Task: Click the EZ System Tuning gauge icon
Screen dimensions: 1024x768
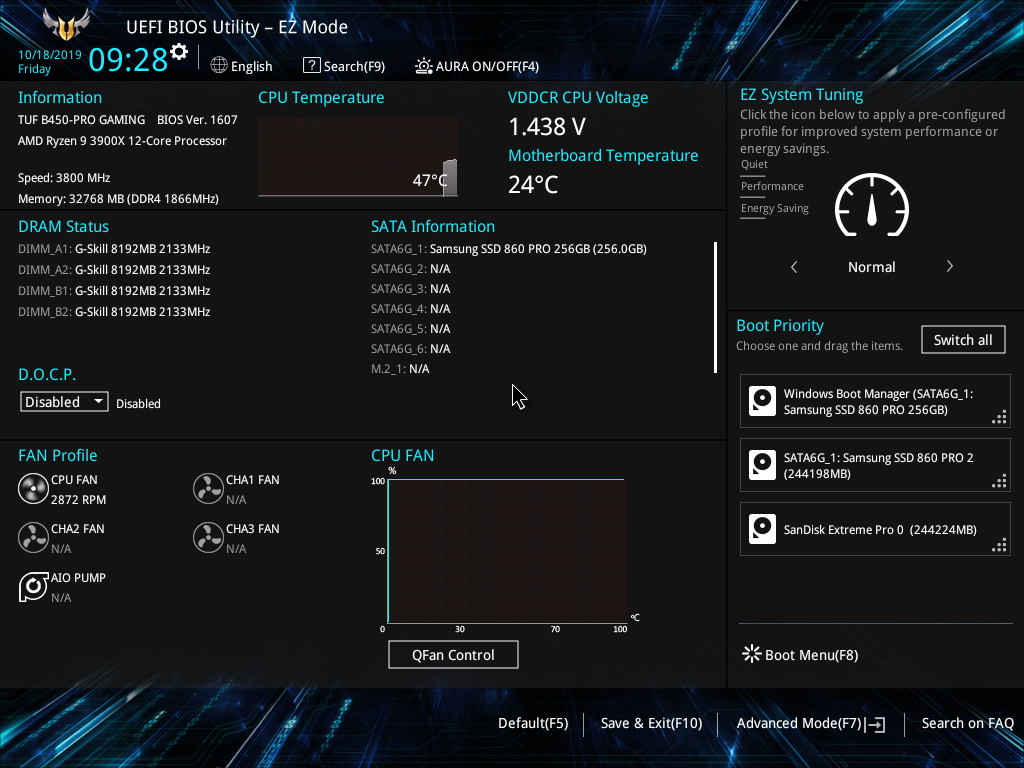Action: tap(872, 205)
